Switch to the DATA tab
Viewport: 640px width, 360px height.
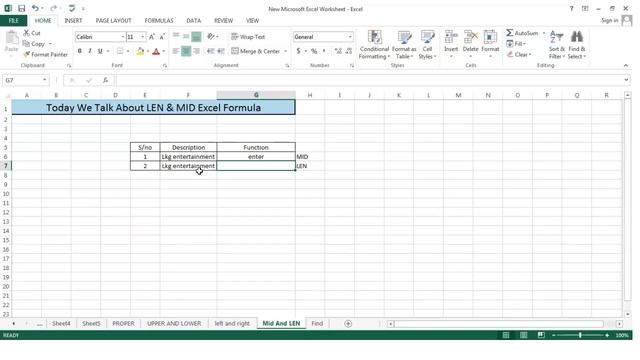point(193,20)
